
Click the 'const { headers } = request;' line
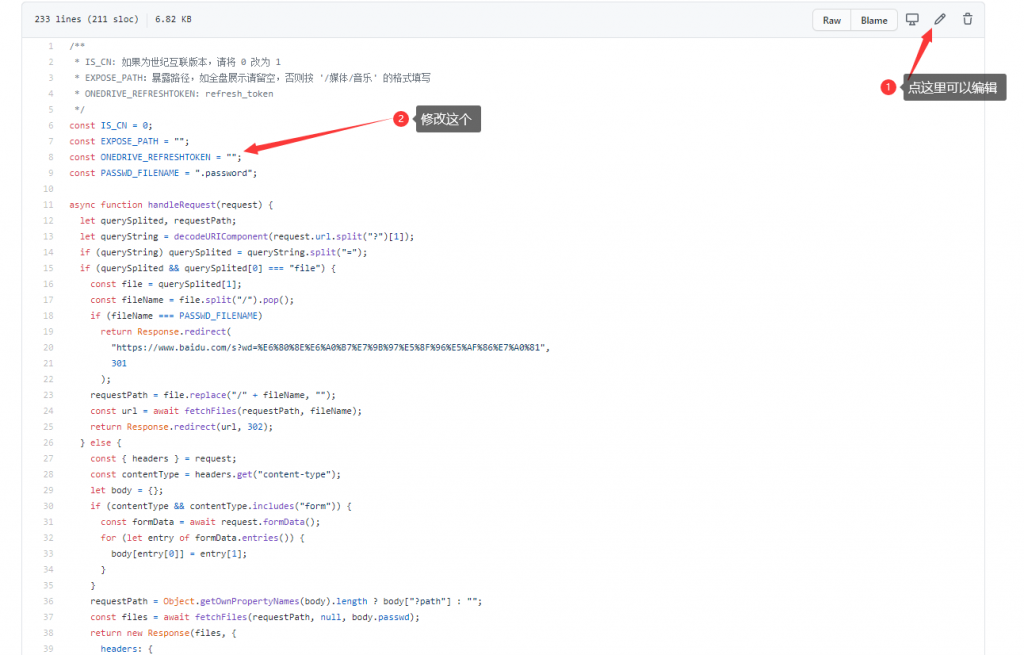point(163,458)
